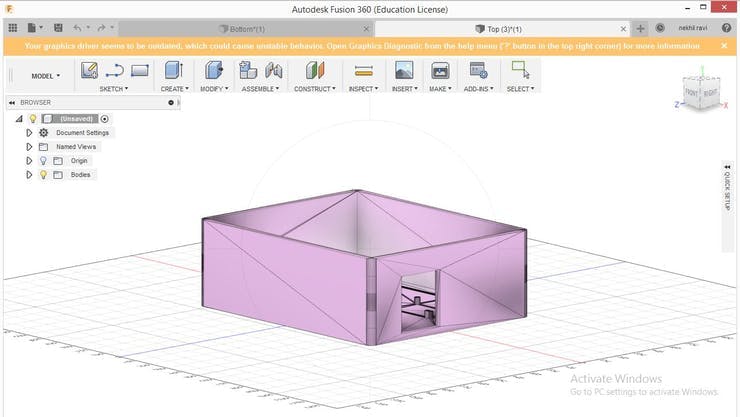Click the square opening in the box side

coord(418,299)
